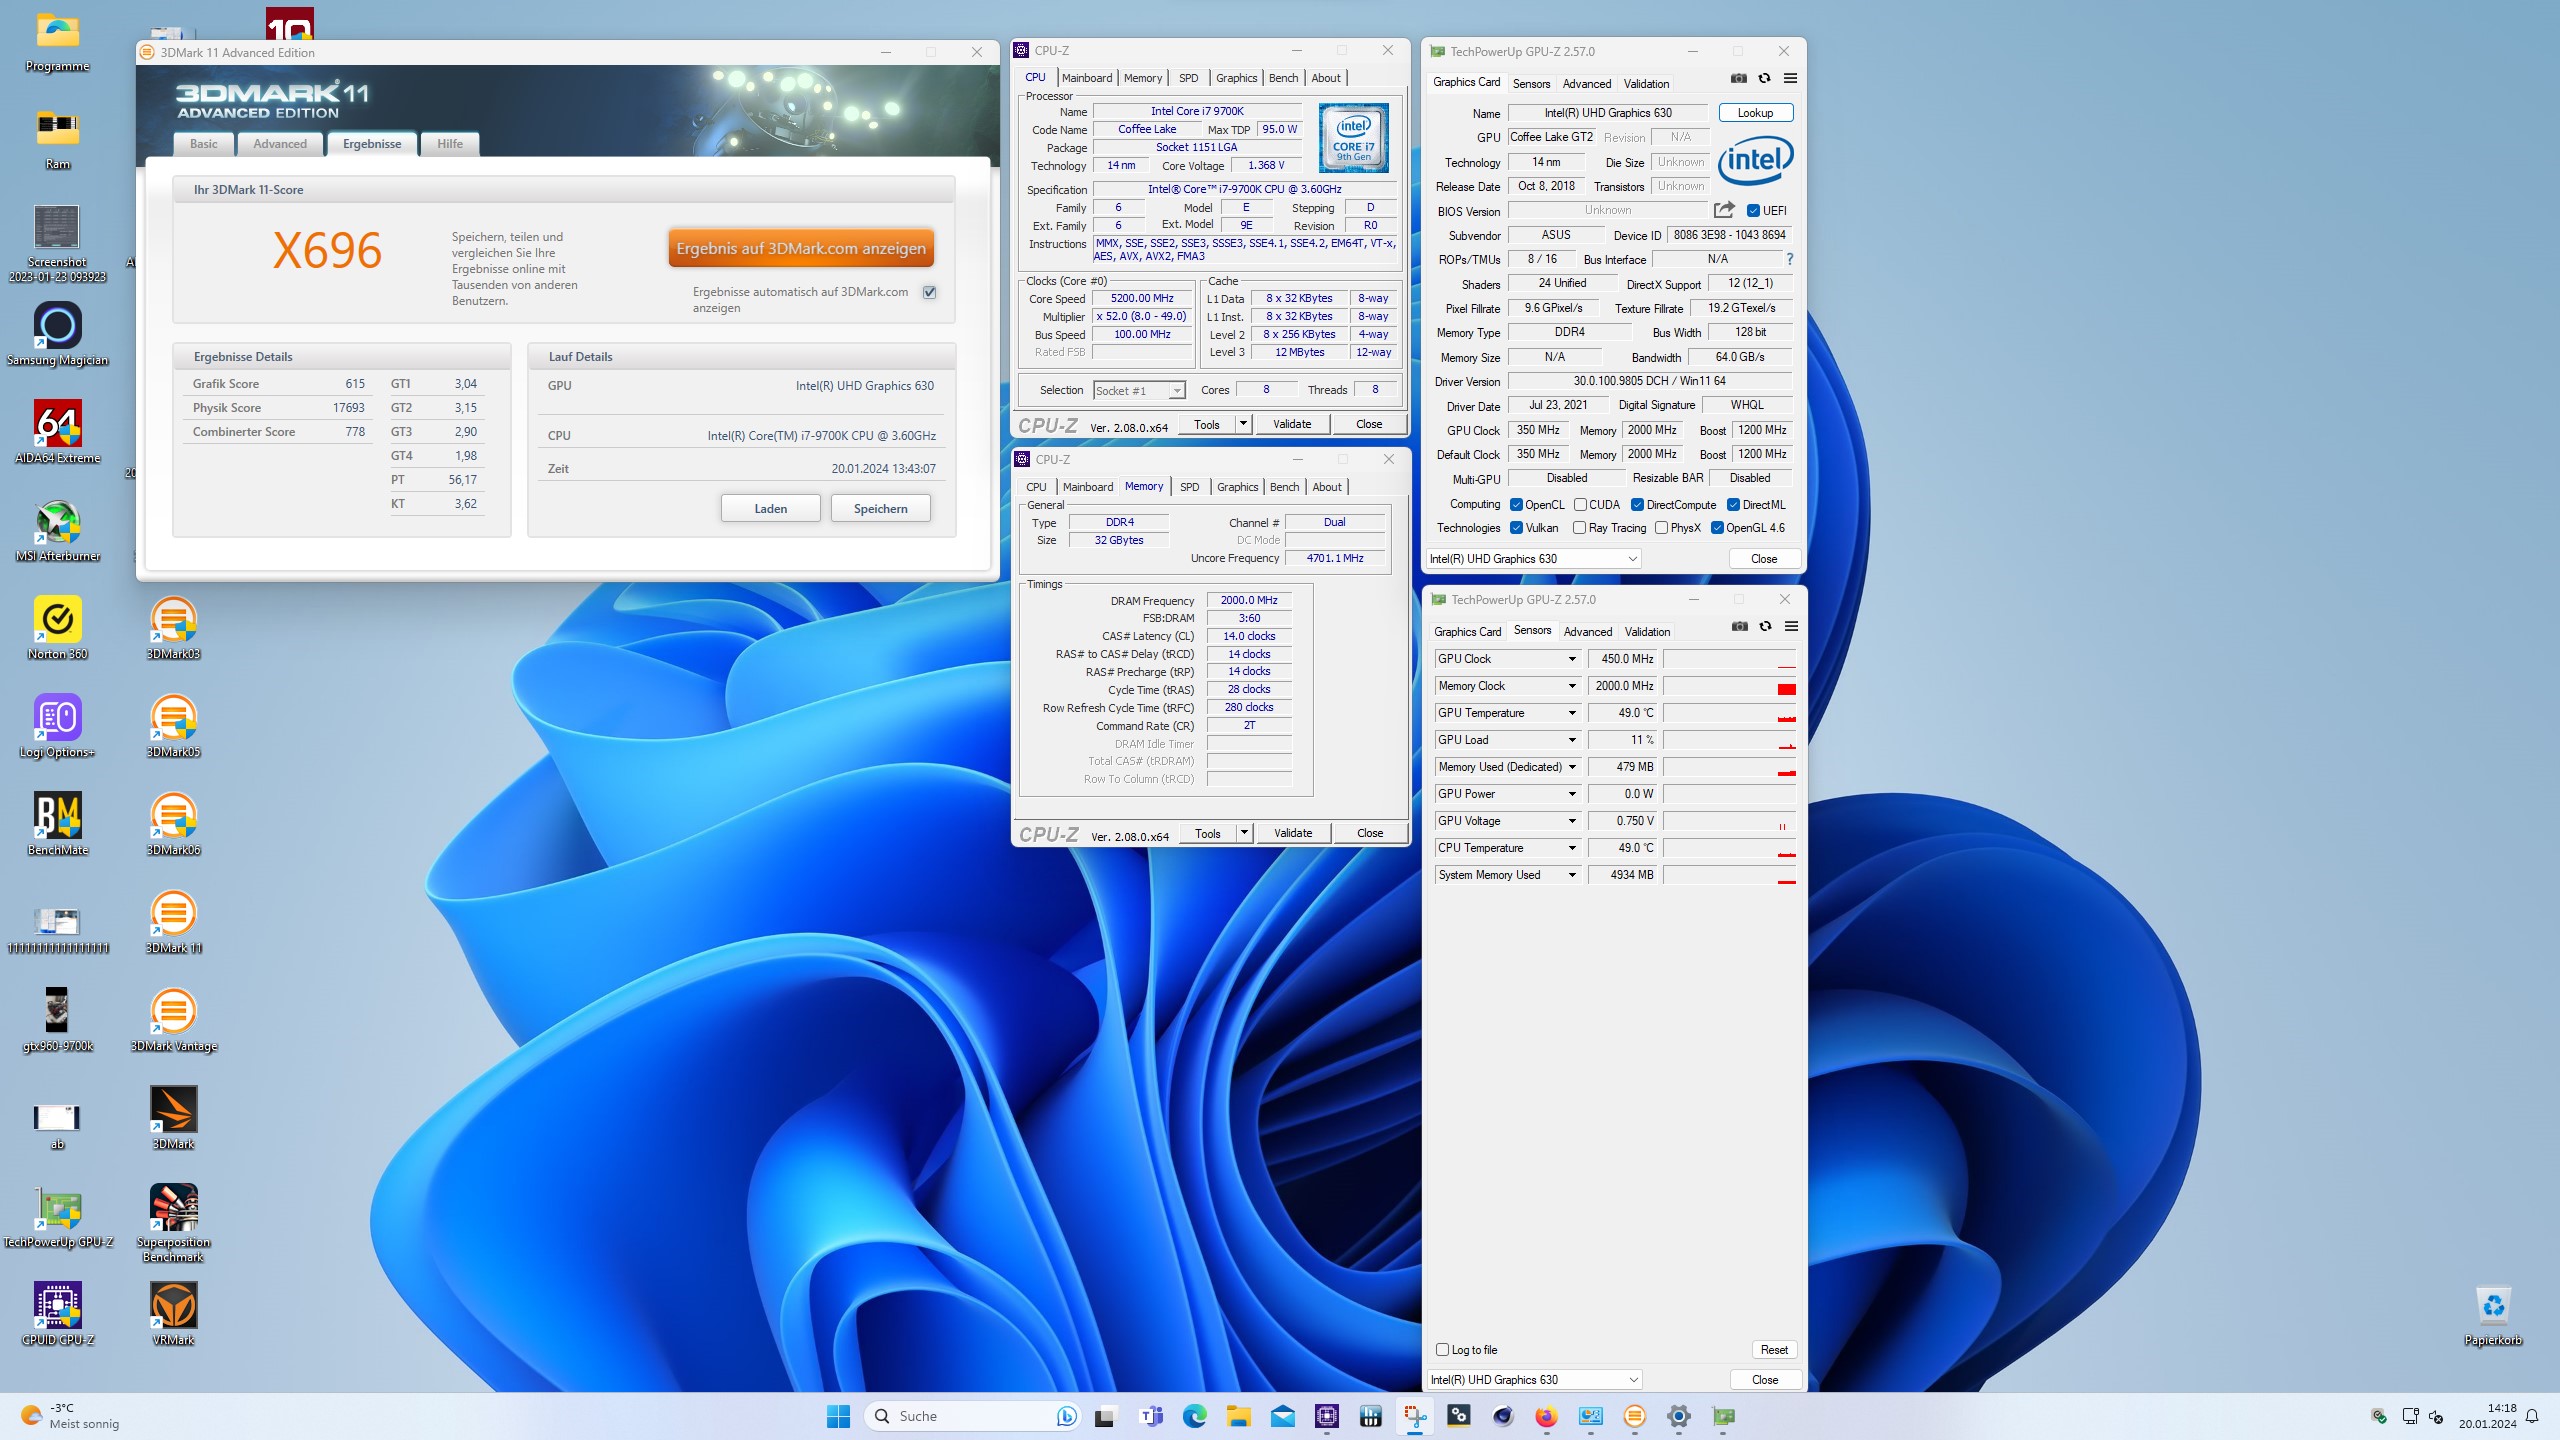Viewport: 2560px width, 1440px height.
Task: Open hamburger menu in GPU-Z Sensors window
Action: [x=1792, y=626]
